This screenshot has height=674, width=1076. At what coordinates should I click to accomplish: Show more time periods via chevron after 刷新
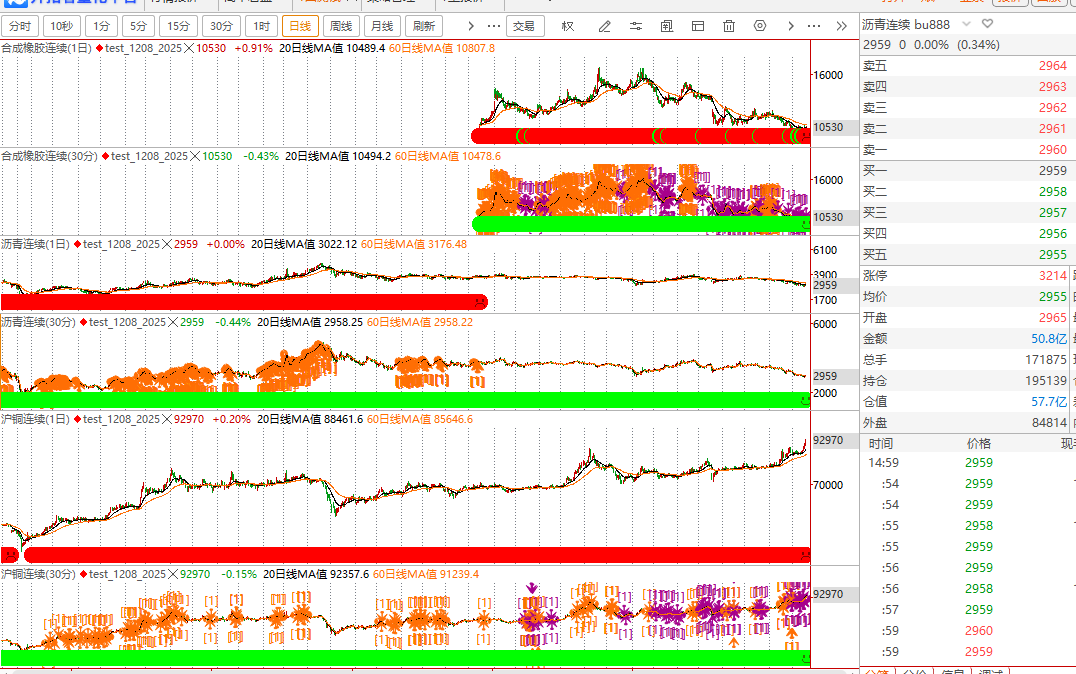click(x=470, y=26)
